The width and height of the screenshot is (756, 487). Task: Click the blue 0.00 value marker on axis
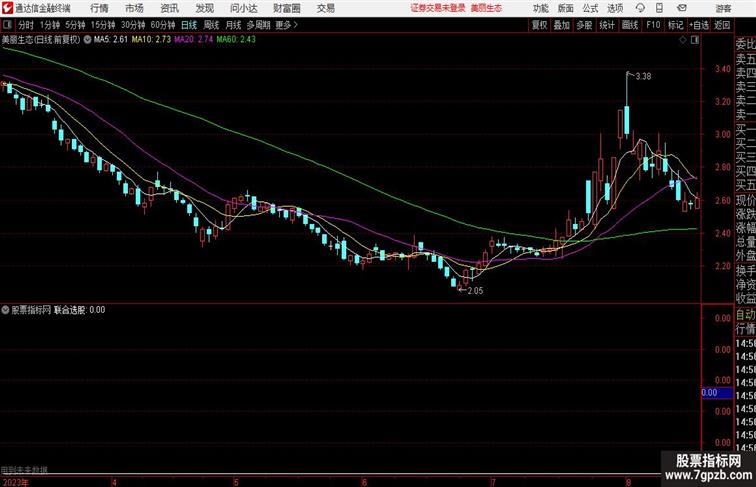[716, 393]
